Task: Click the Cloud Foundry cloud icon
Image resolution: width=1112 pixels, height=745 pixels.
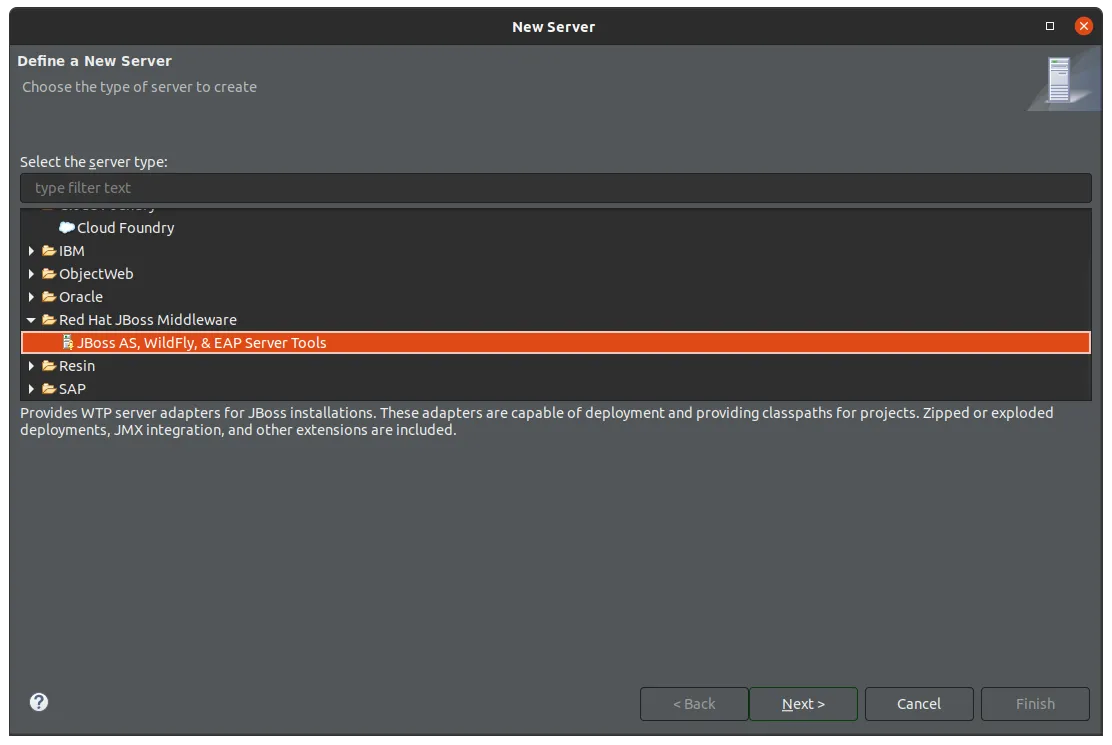Action: [67, 228]
